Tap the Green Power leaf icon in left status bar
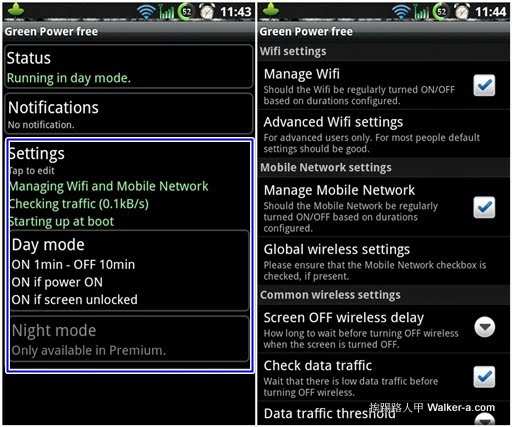The image size is (512, 427). 16,10
